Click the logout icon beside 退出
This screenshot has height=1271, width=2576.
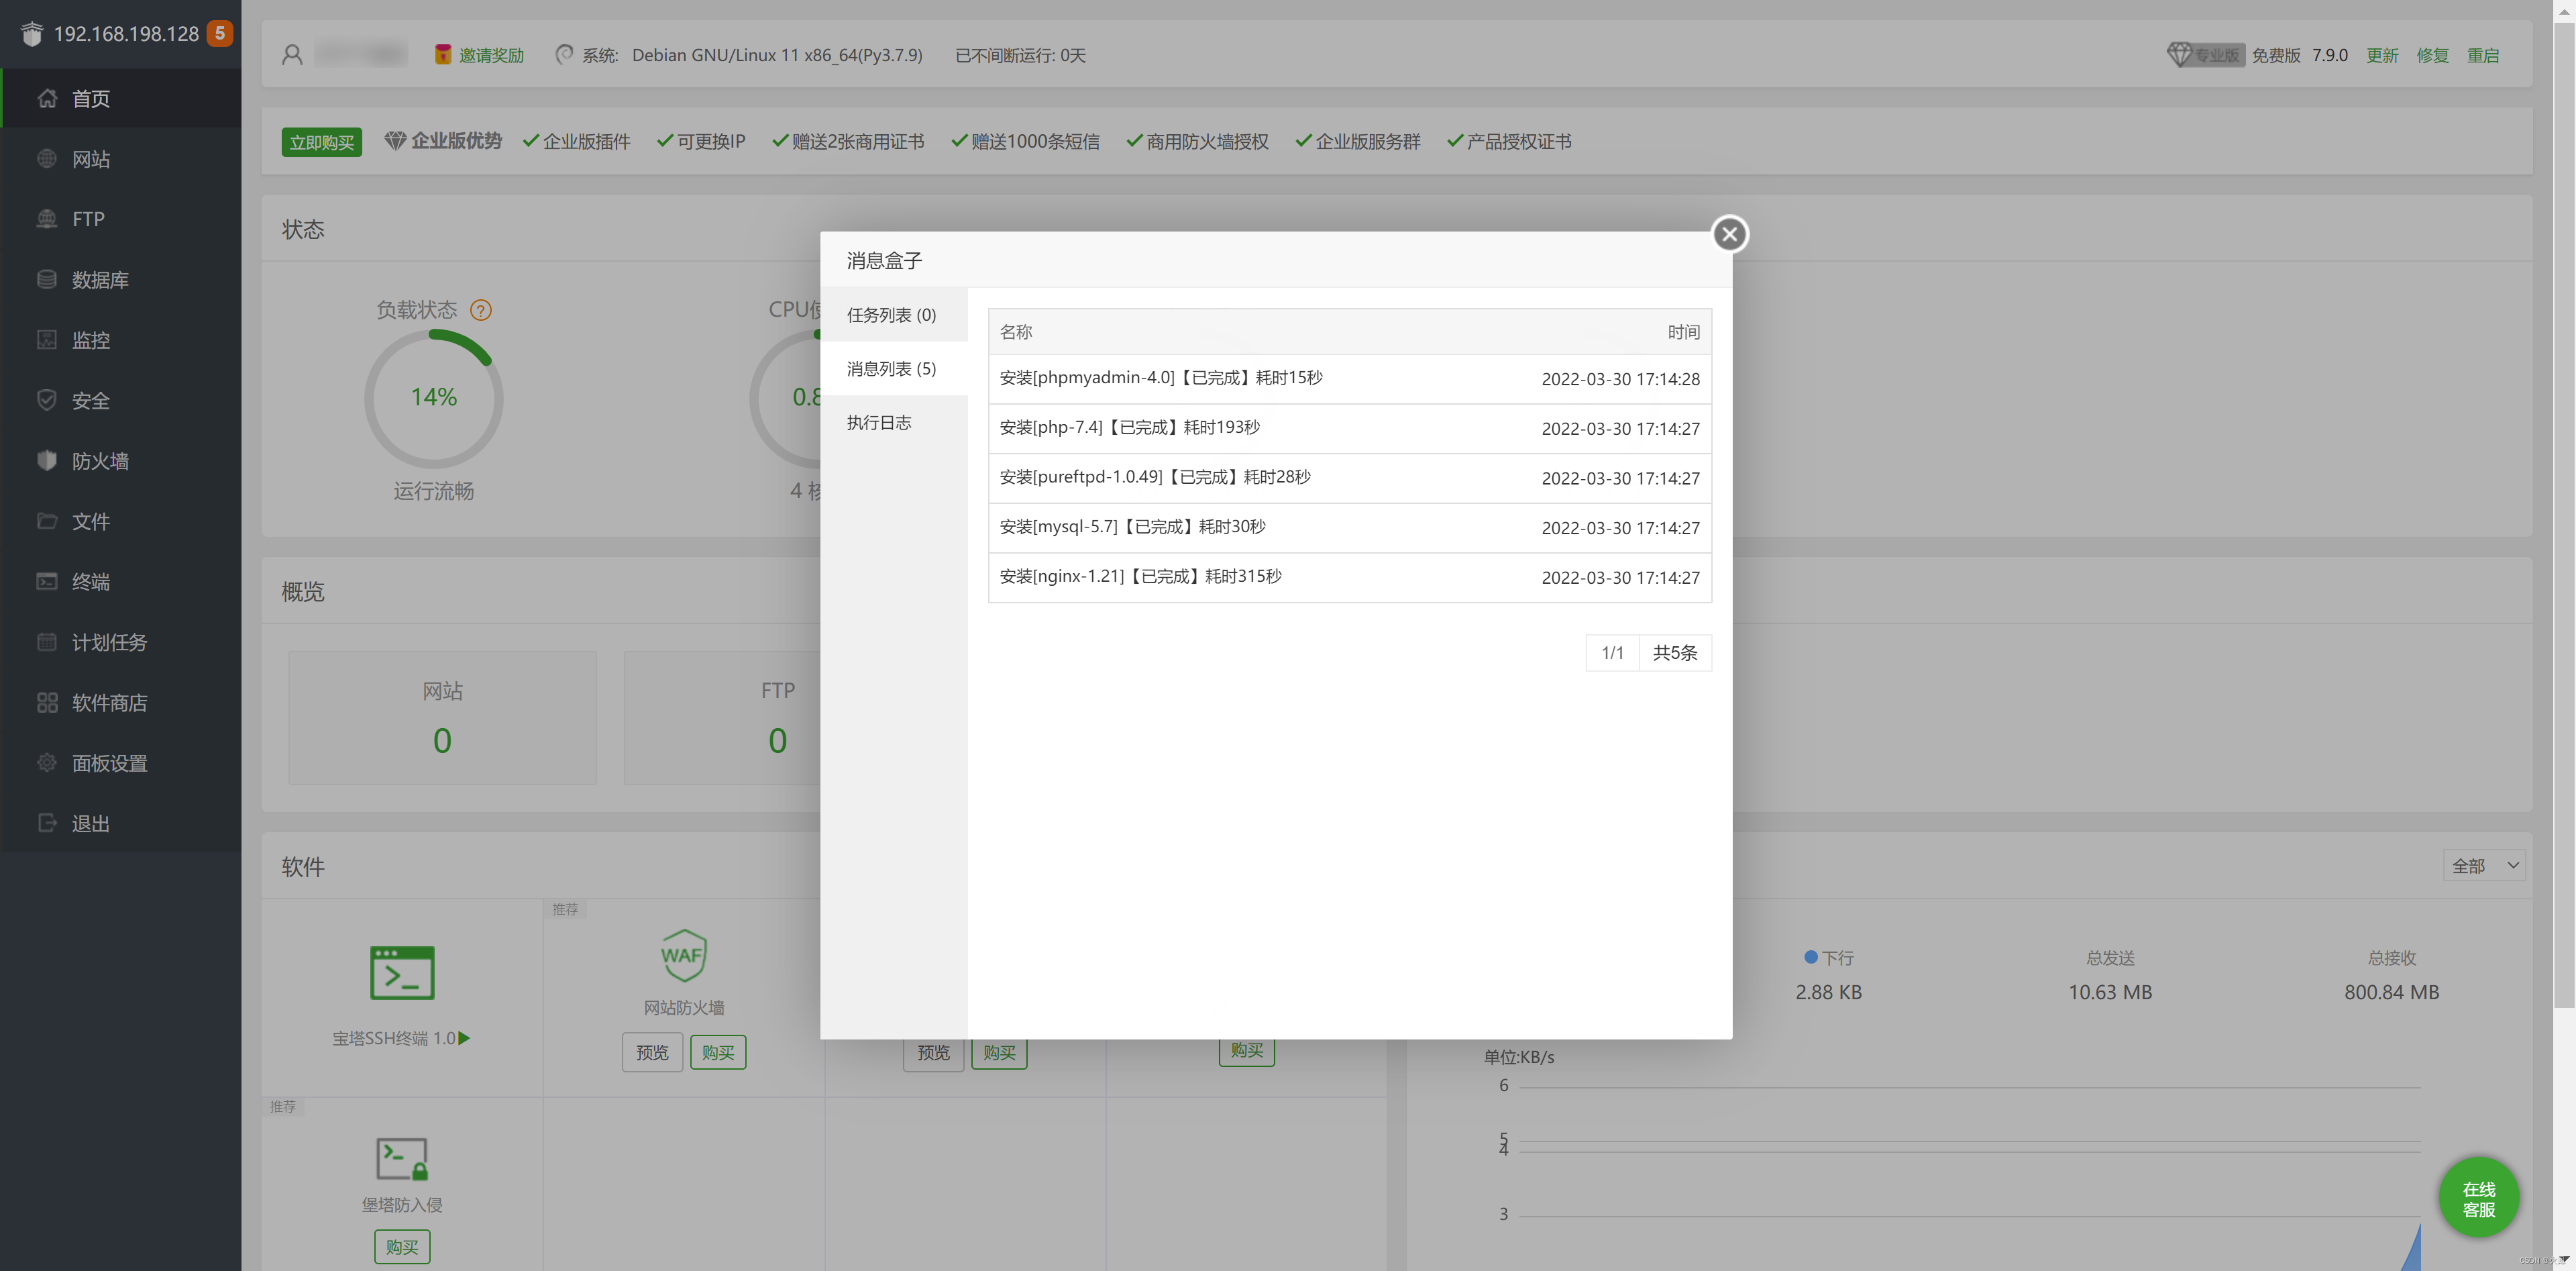[47, 822]
